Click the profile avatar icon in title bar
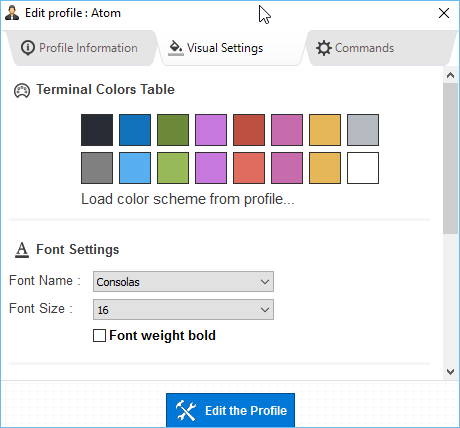The image size is (460, 428). [12, 13]
